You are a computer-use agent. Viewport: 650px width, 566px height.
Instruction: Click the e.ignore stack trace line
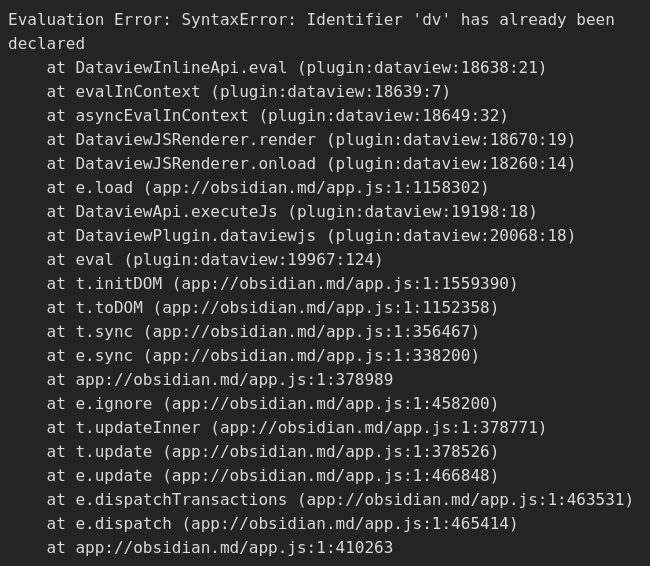(x=272, y=404)
